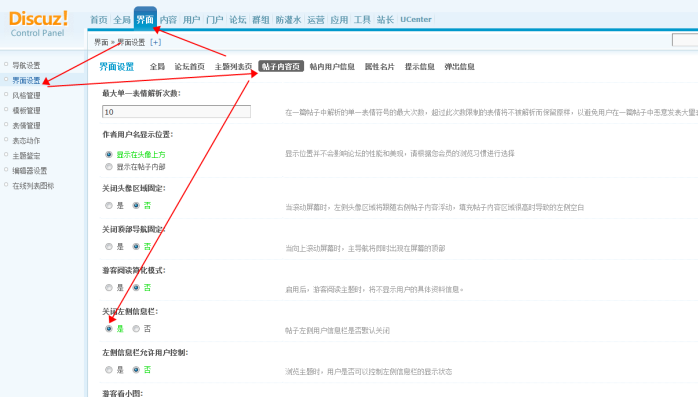Open the 防灌水 top navigation menu
This screenshot has width=698, height=398.
pyautogui.click(x=288, y=20)
